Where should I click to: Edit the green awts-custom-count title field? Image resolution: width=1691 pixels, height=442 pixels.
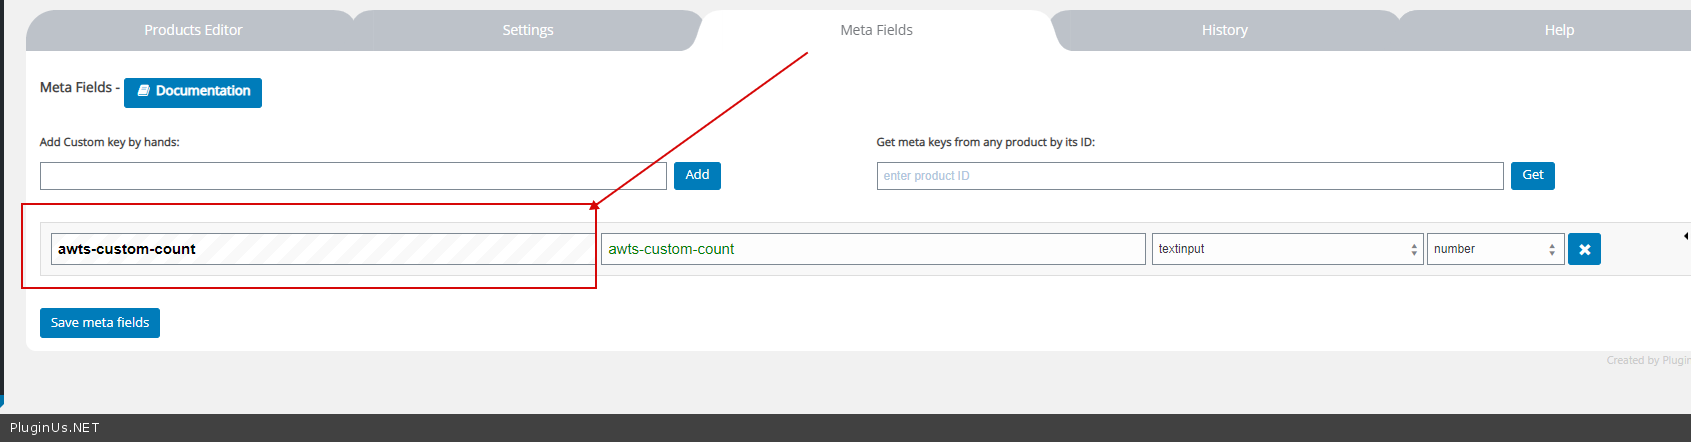(872, 249)
